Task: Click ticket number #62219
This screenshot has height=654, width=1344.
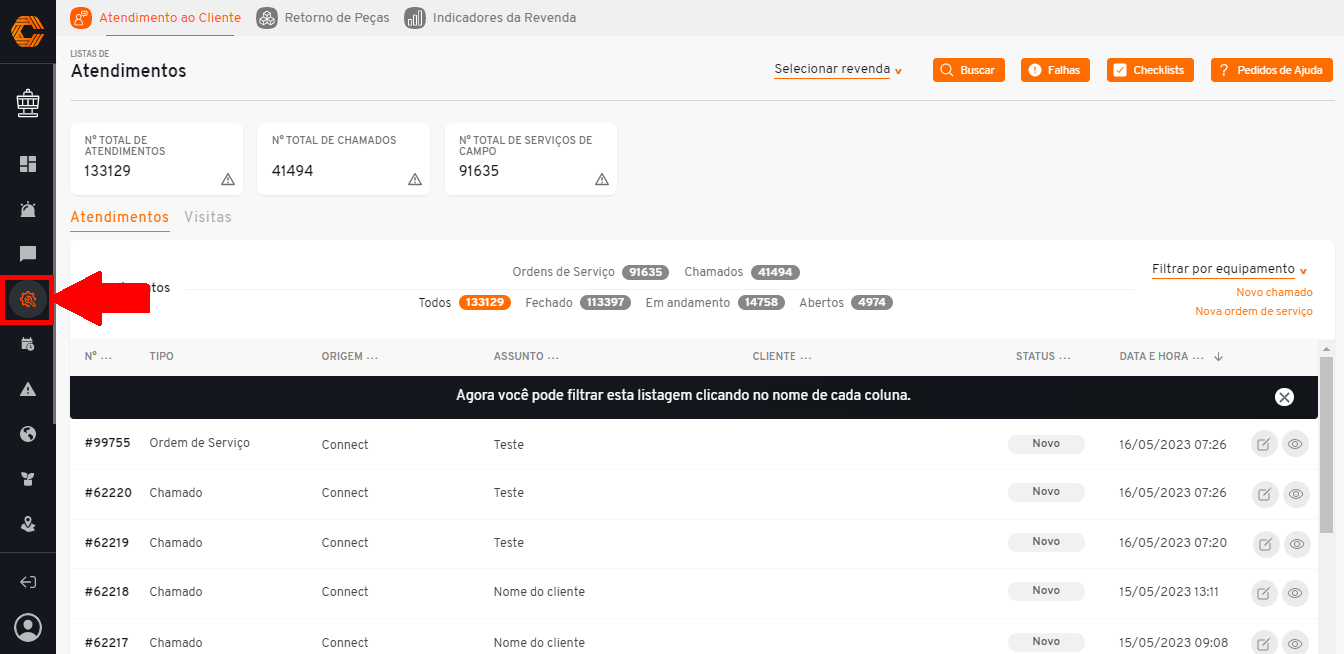Action: click(x=107, y=543)
